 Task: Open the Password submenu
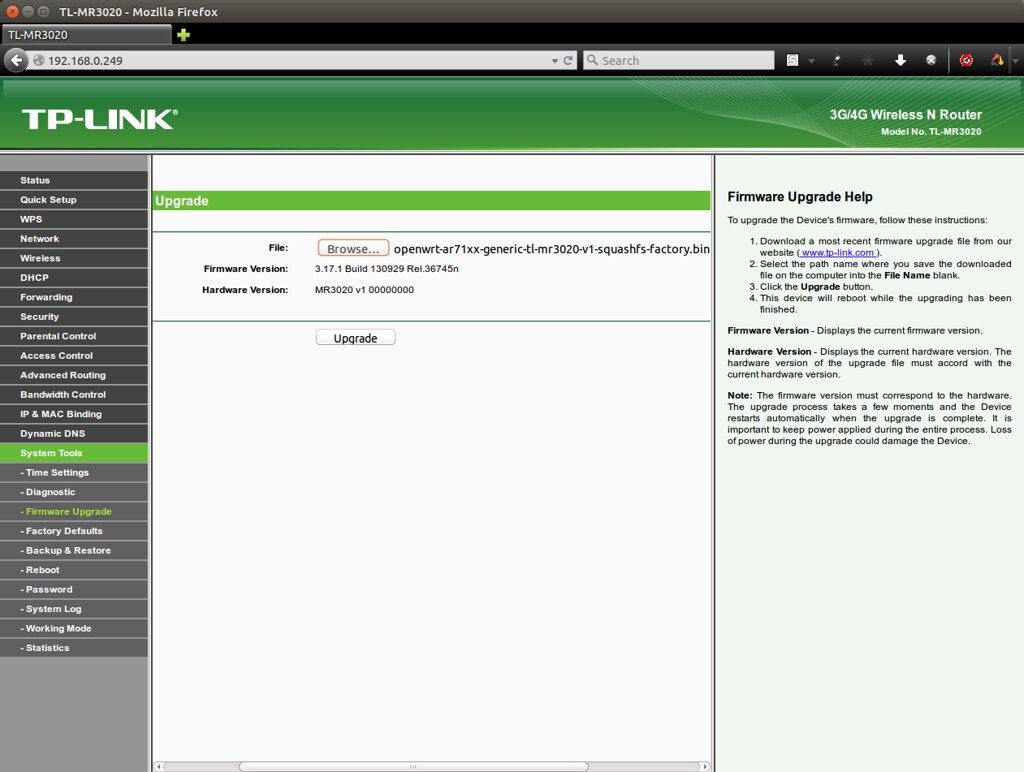tap(74, 590)
